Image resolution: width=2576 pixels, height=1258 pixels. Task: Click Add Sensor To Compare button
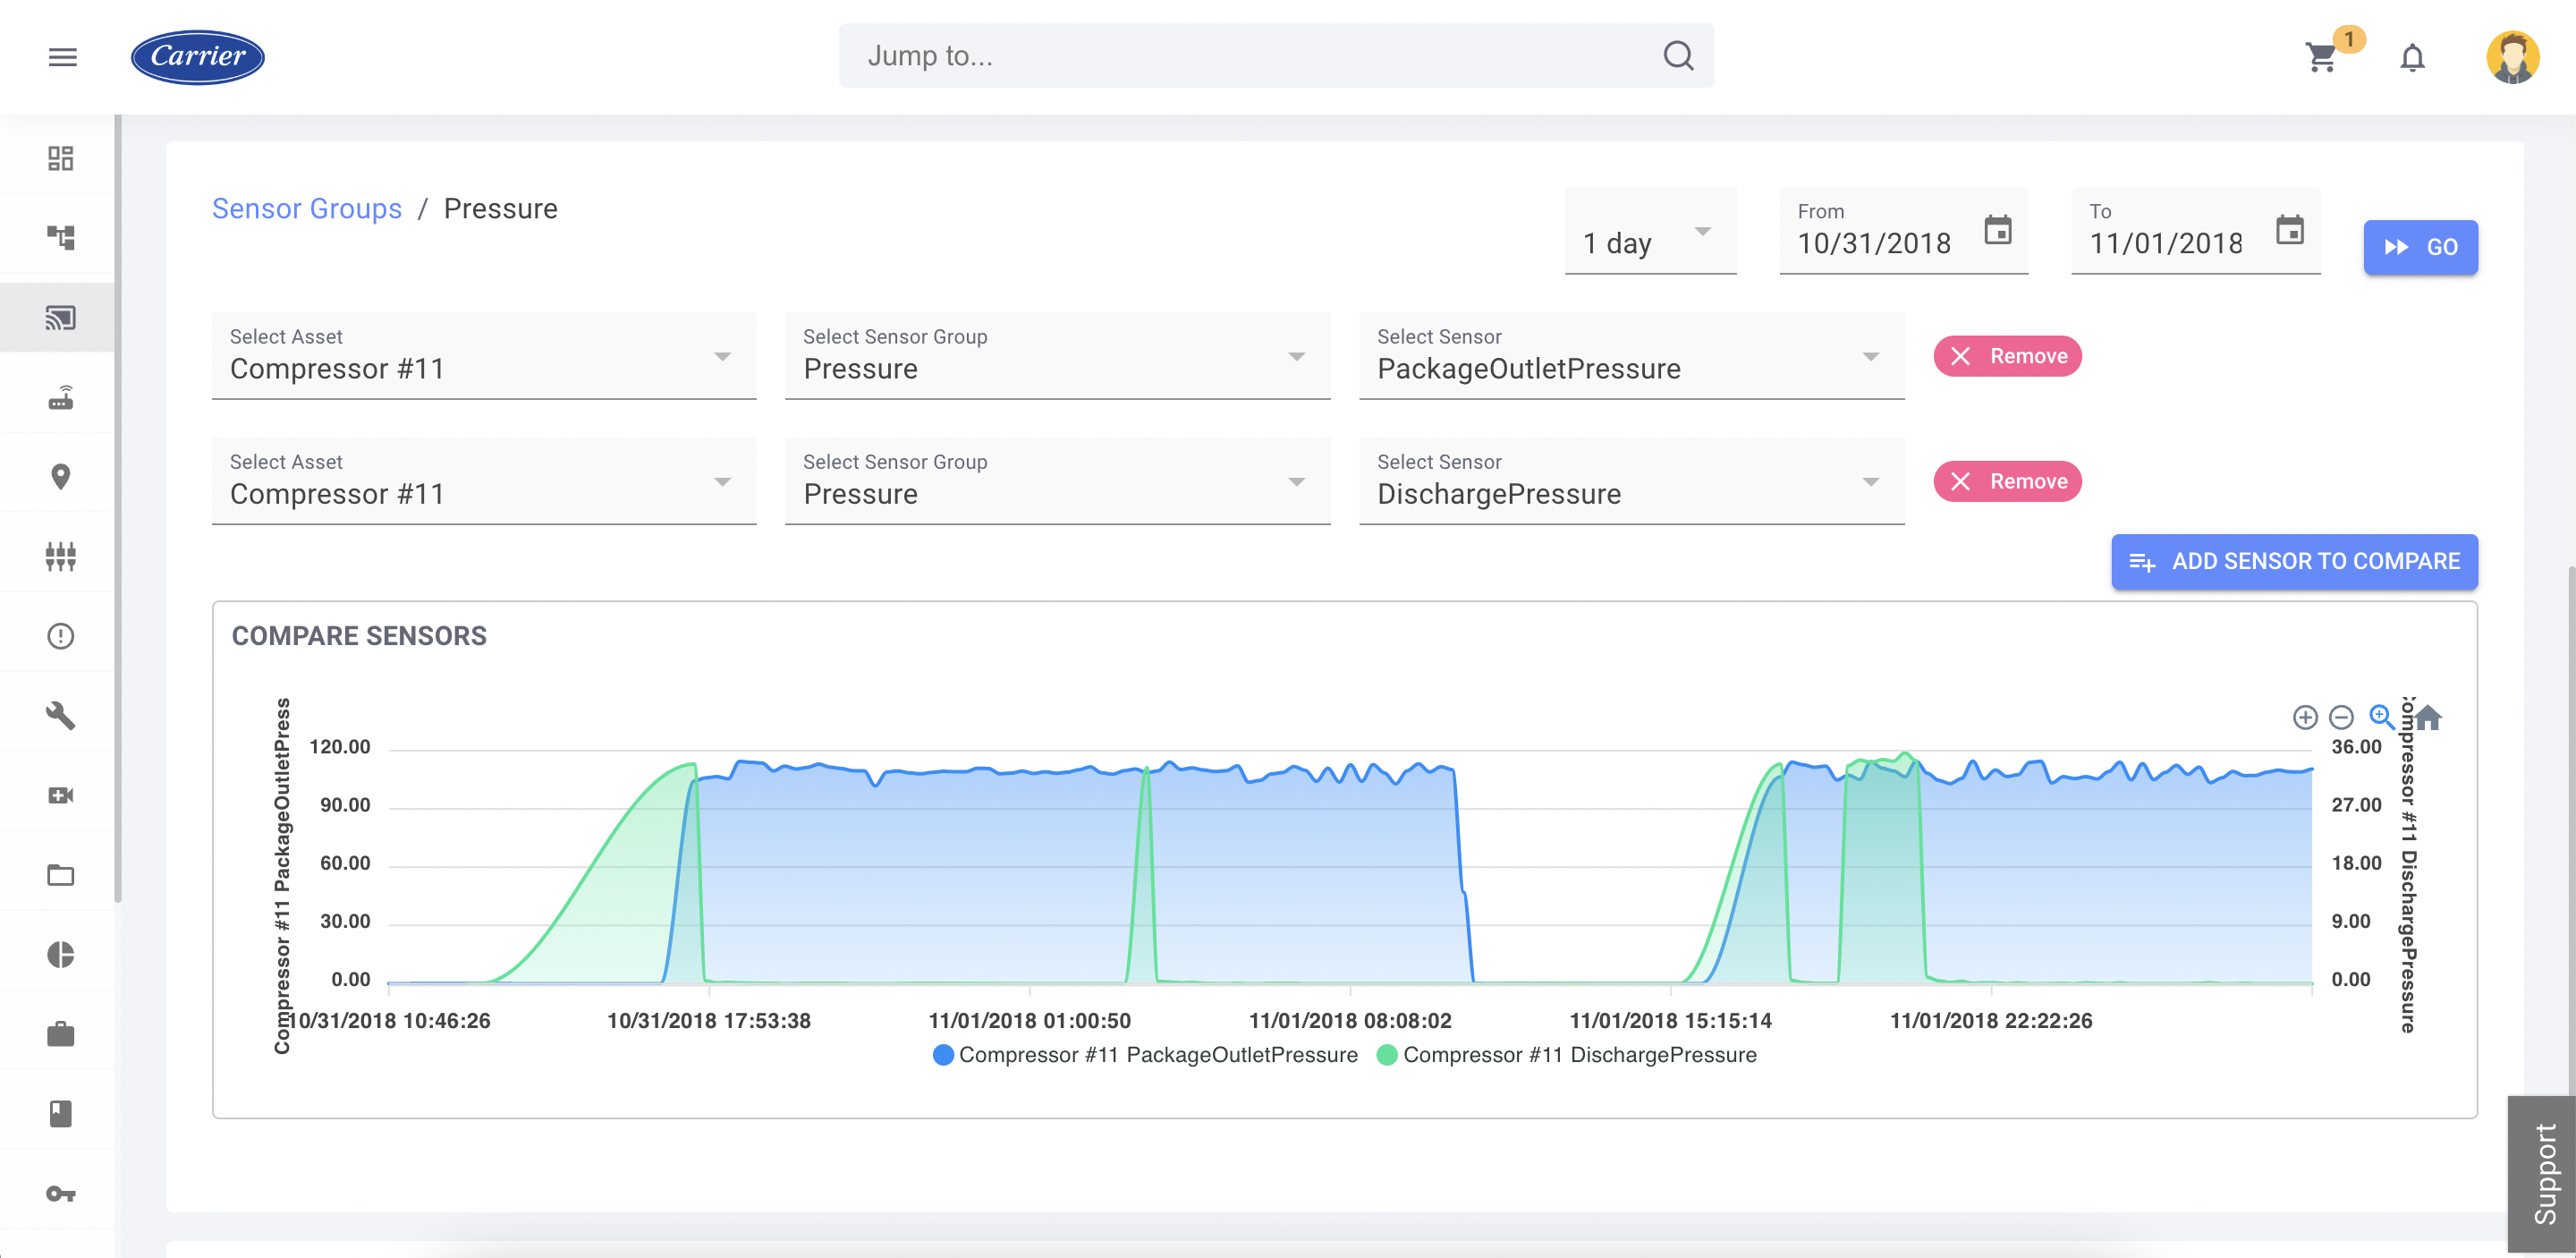2294,562
